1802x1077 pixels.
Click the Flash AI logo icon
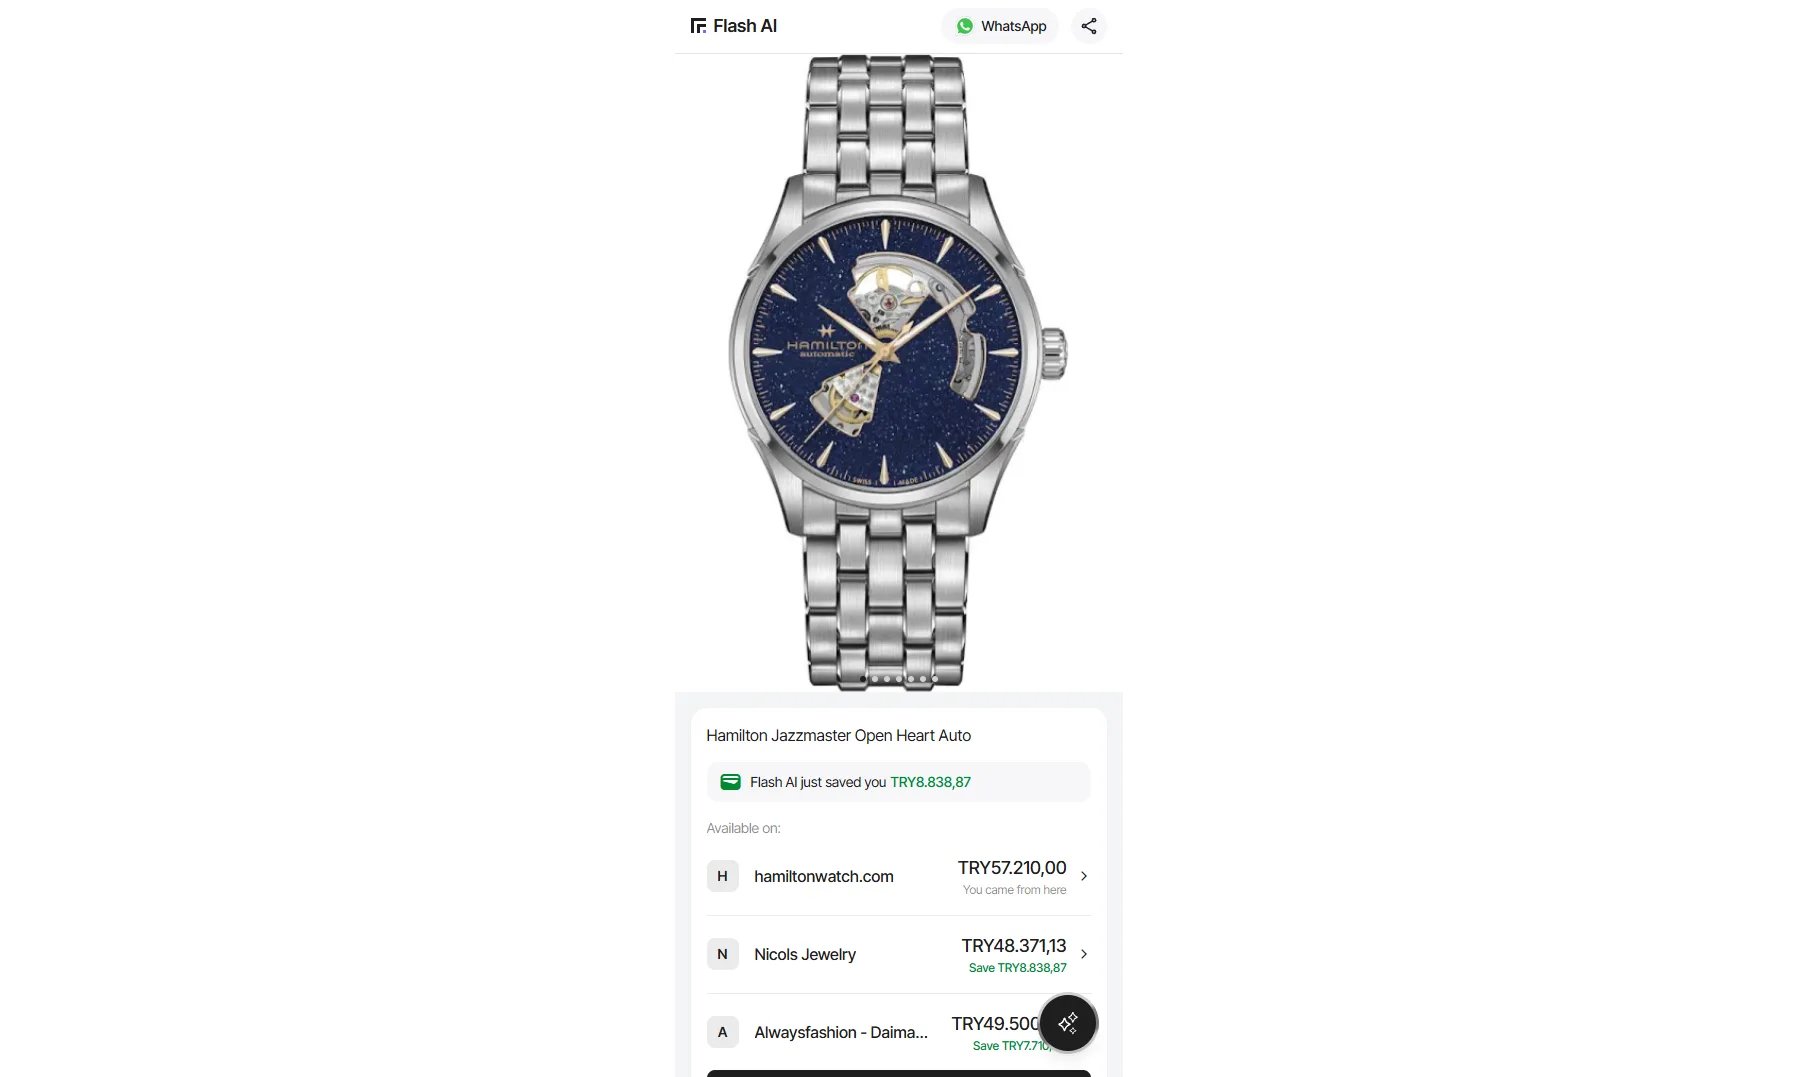698,26
